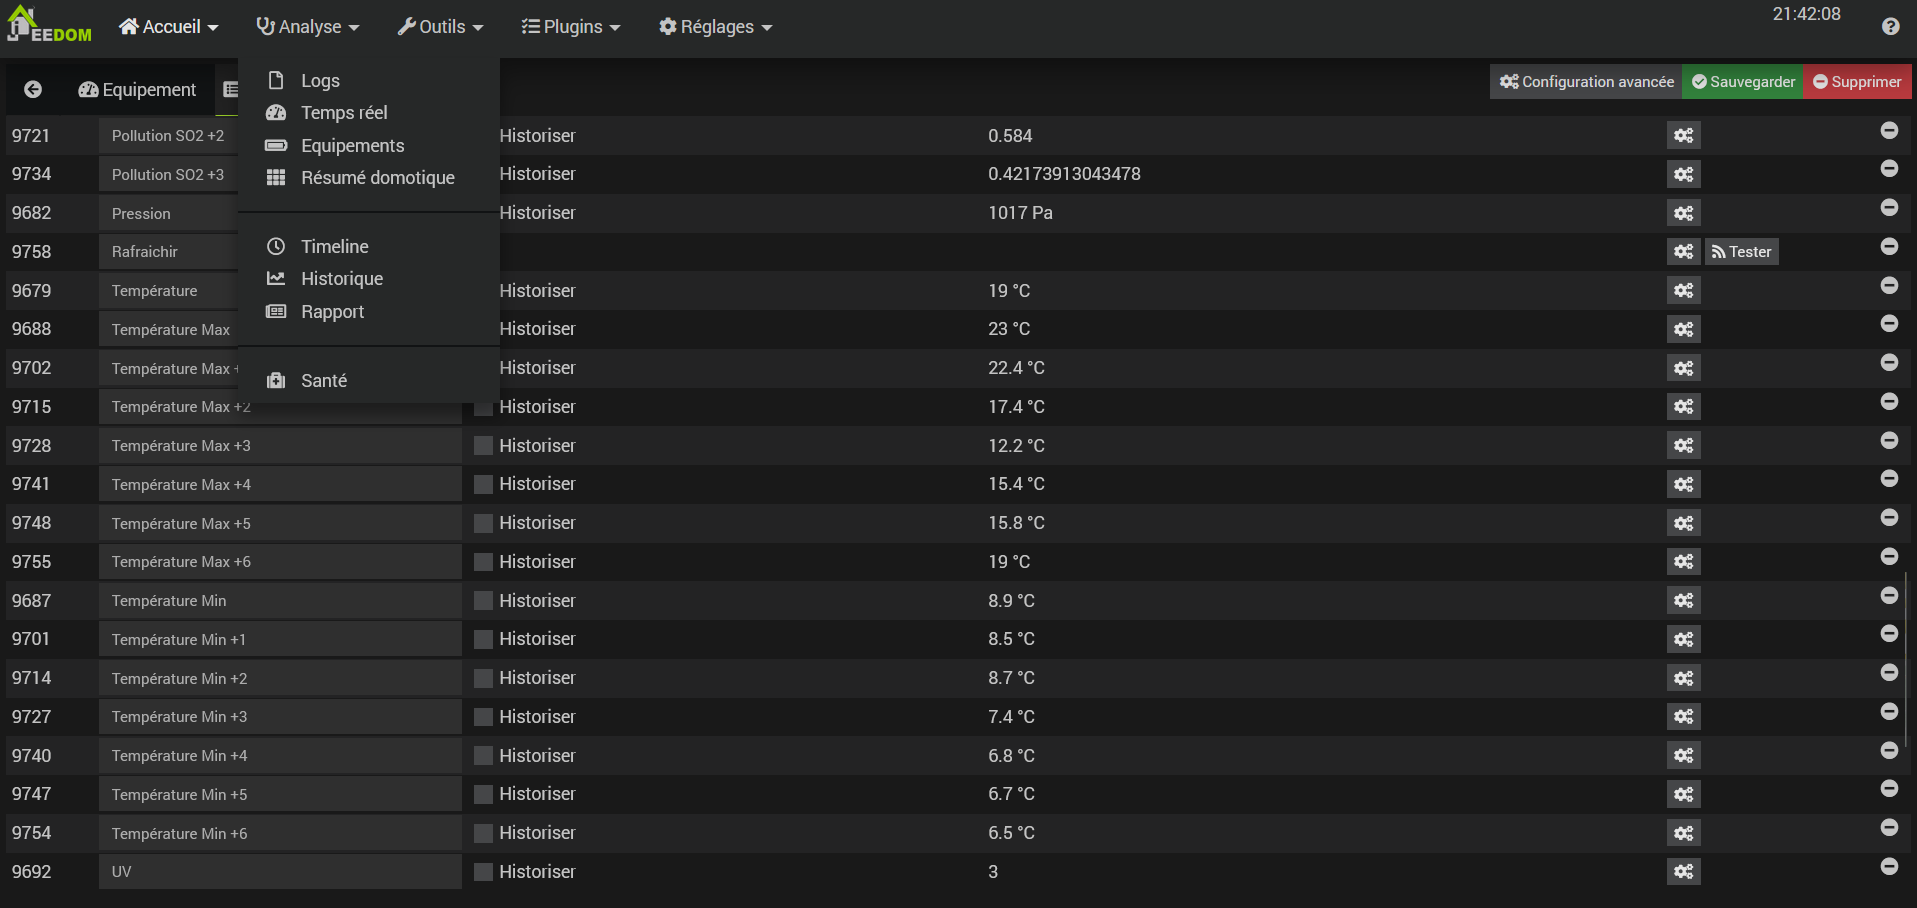Screen dimensions: 1917x908
Task: Choose Résumé domotique menu entry
Action: pos(377,178)
